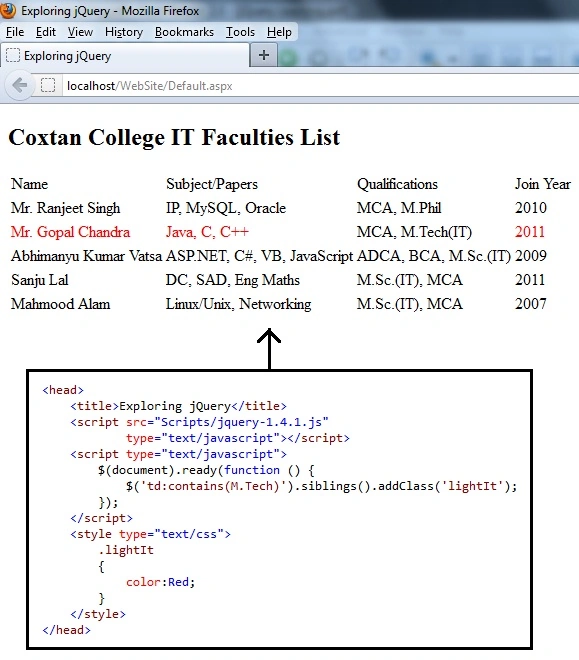Click the Name column header
Viewport: 579px width, 660px height.
click(29, 184)
